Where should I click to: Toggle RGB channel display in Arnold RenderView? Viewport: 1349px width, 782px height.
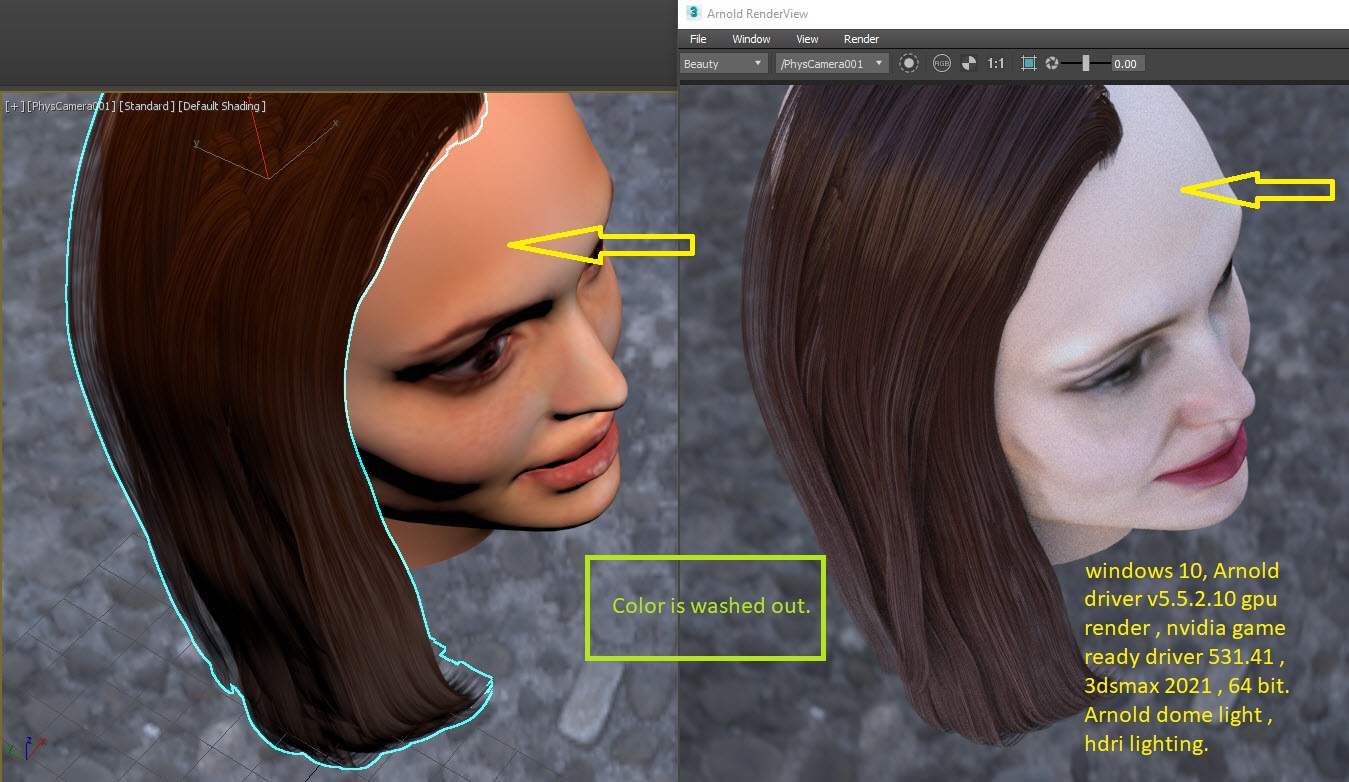(x=941, y=63)
